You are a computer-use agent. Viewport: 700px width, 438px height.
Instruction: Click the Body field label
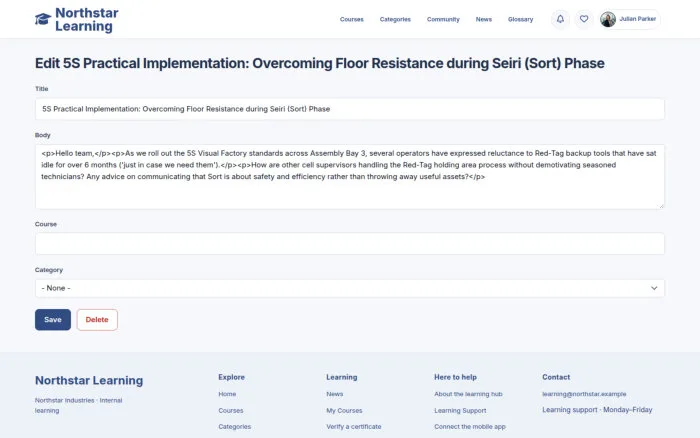[x=43, y=135]
